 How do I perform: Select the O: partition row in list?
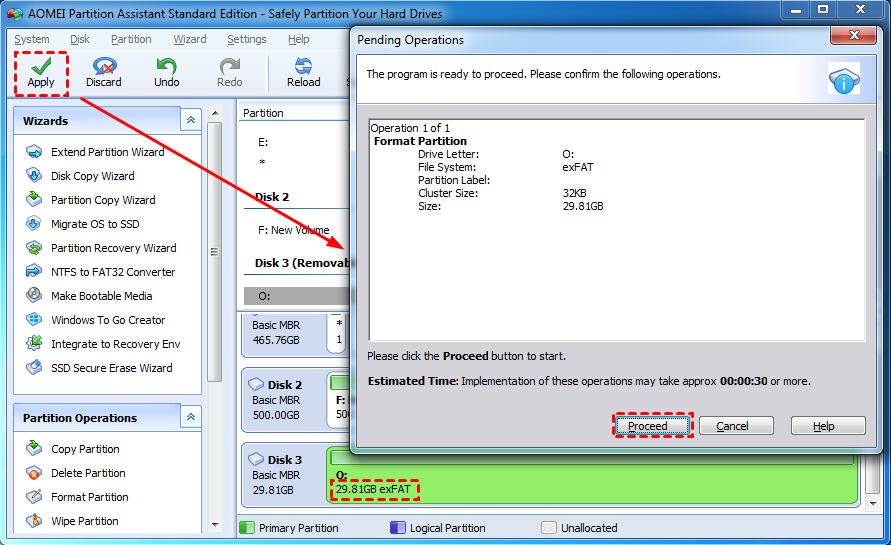[x=295, y=296]
